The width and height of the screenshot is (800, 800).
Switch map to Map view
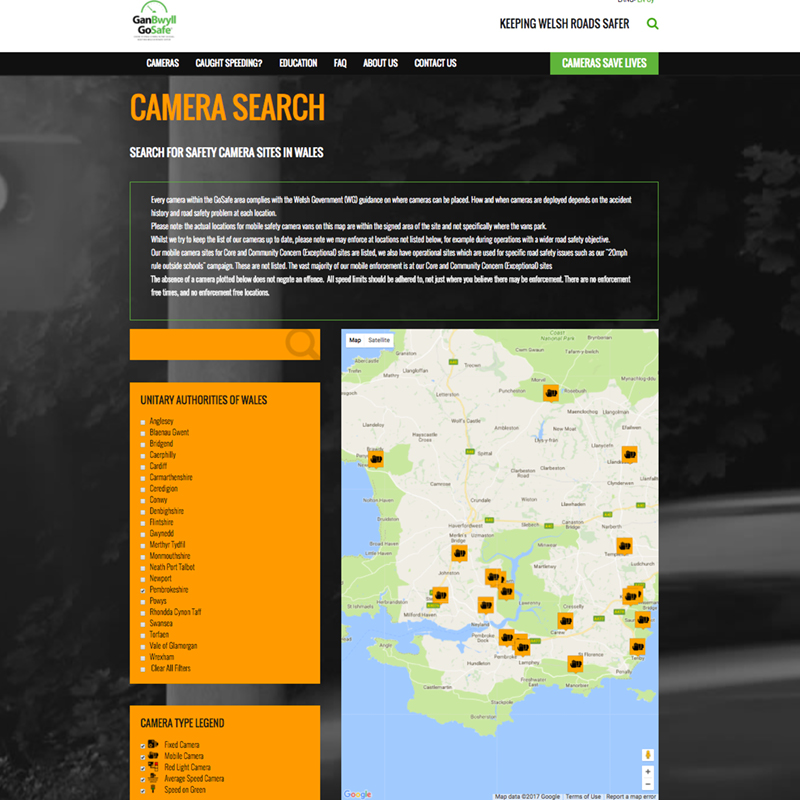point(355,340)
